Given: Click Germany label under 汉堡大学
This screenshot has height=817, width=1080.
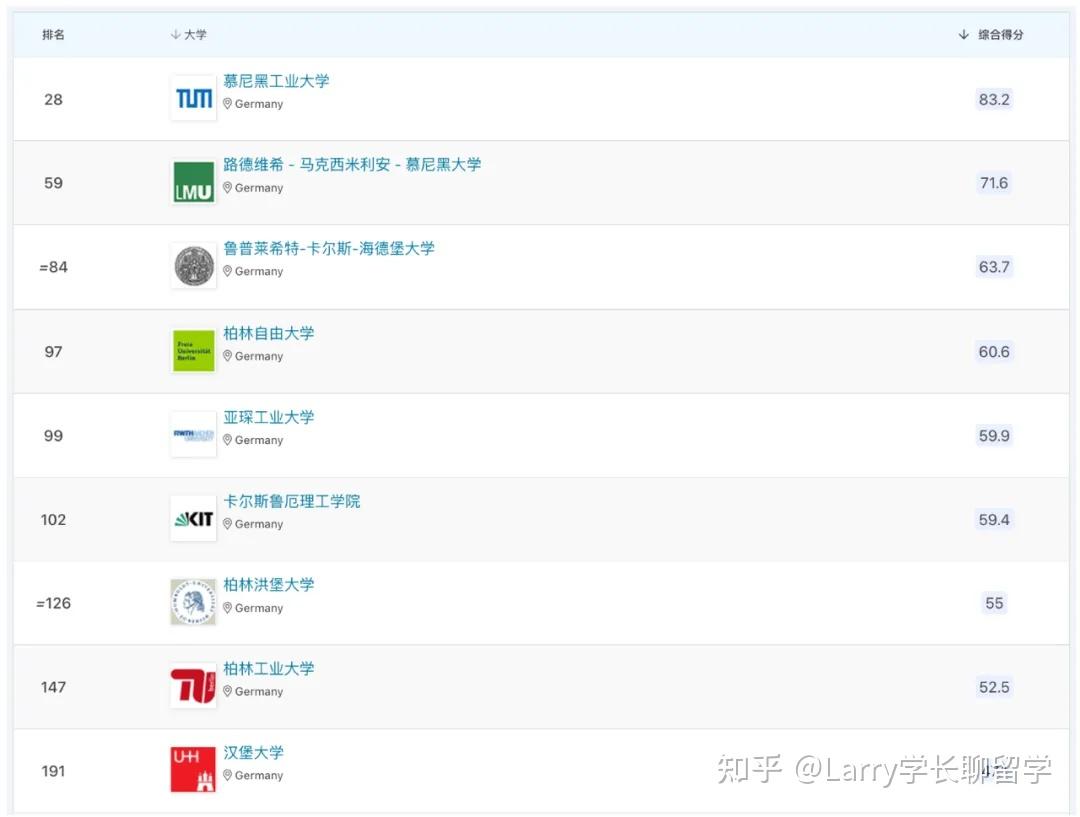Looking at the screenshot, I should [259, 776].
